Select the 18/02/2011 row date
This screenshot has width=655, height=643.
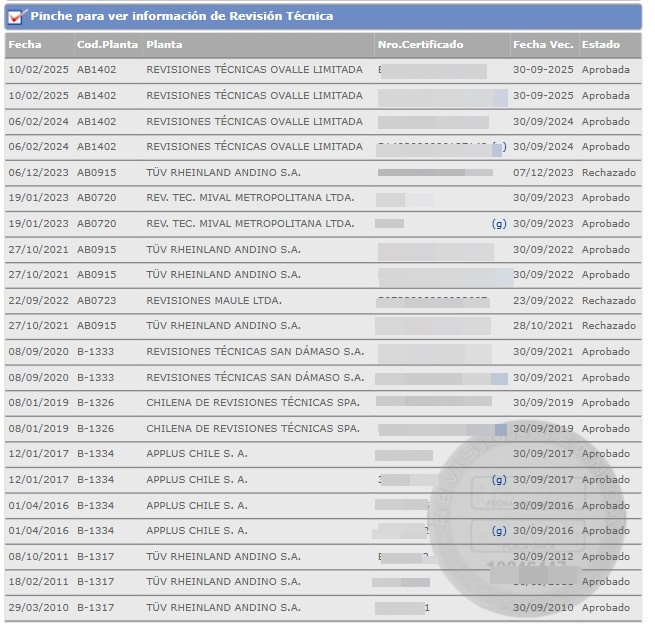[38, 582]
